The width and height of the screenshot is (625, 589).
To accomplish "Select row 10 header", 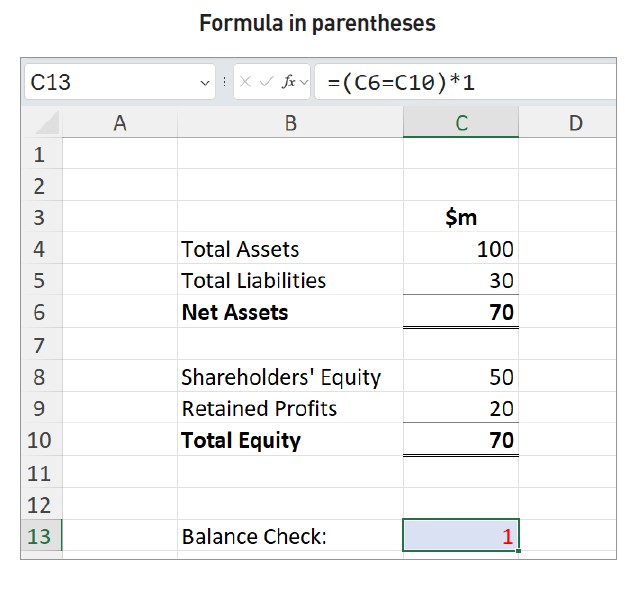I will click(x=41, y=439).
